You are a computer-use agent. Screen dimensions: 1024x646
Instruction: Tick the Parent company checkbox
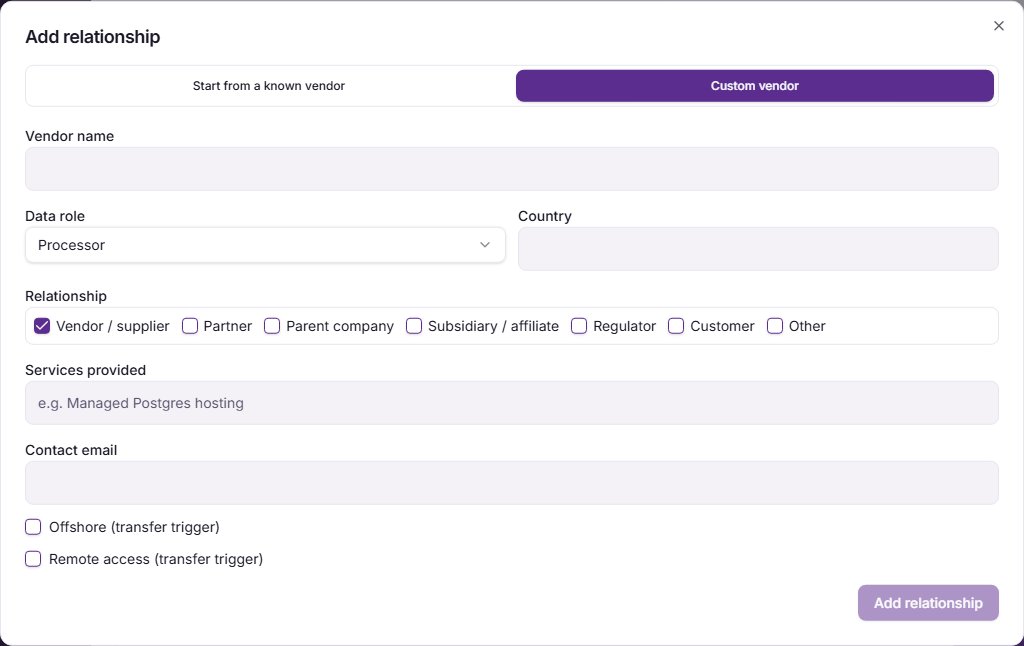[272, 326]
